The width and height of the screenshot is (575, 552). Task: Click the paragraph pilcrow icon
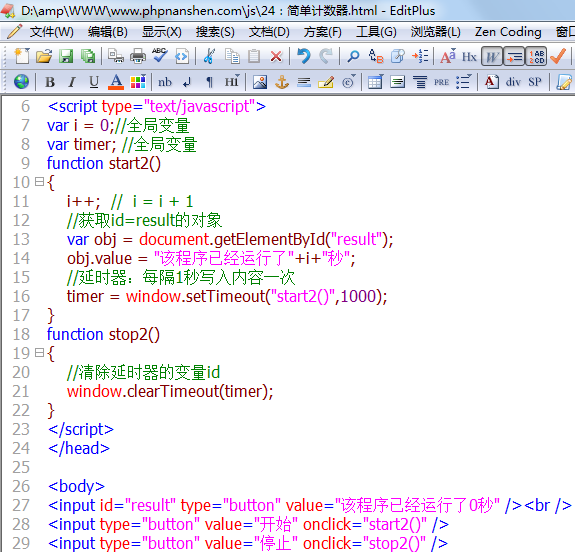(209, 82)
